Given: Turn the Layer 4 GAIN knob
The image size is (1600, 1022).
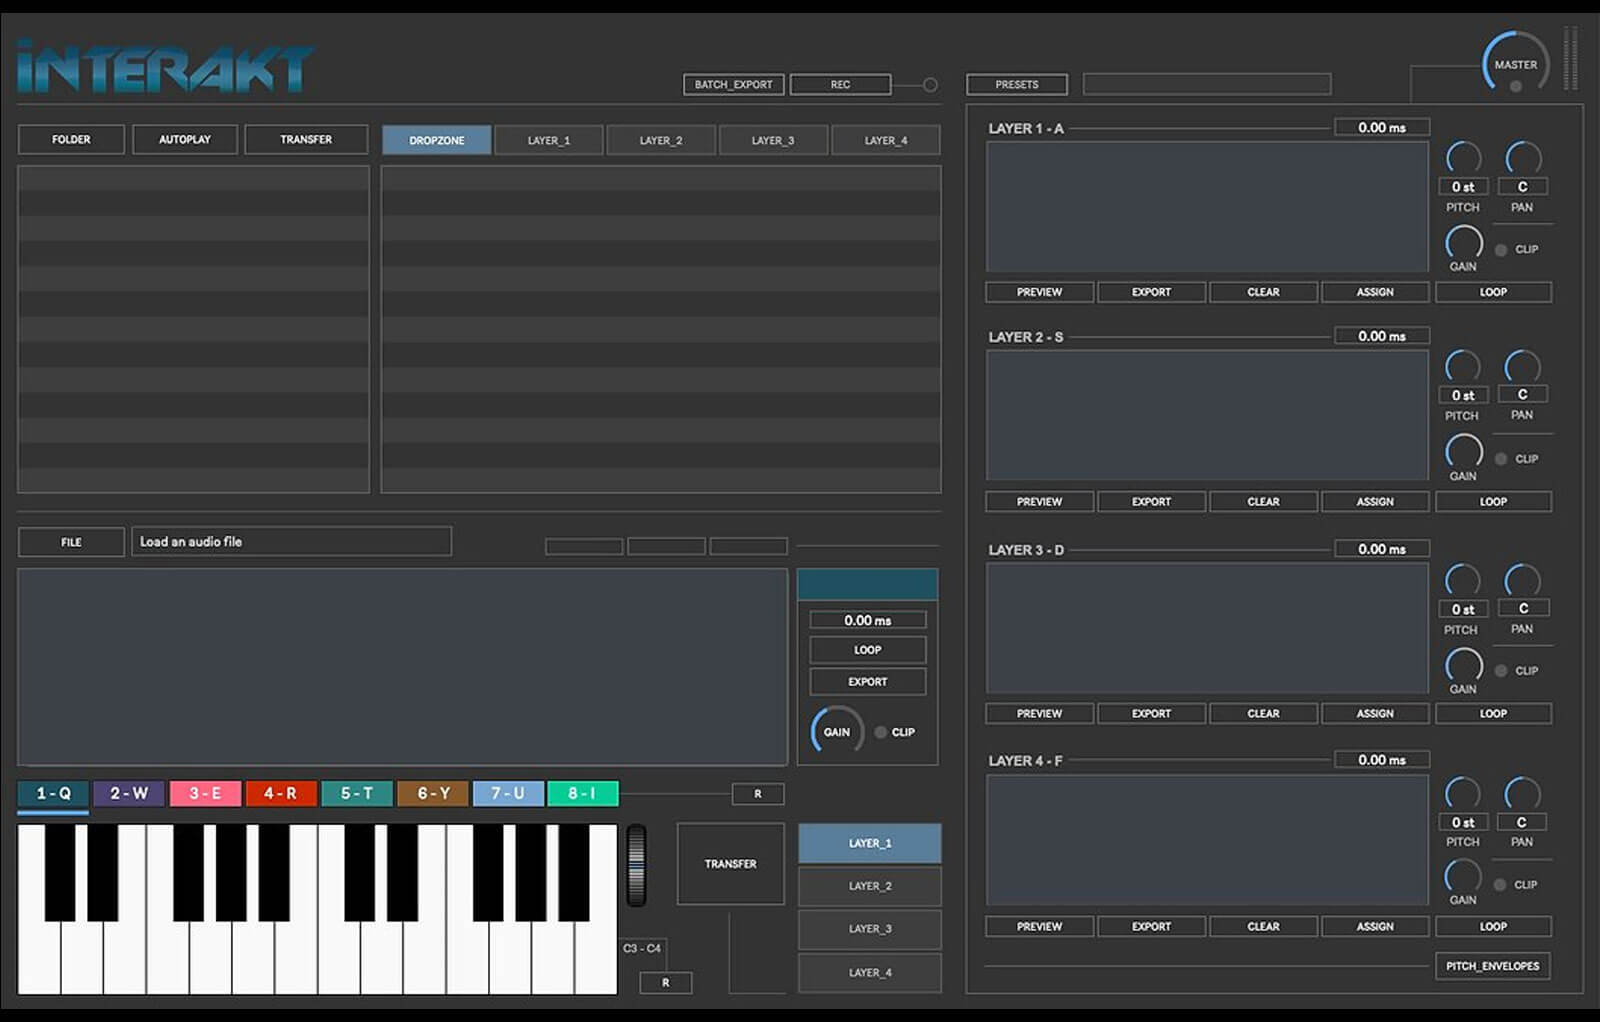Looking at the screenshot, I should (1463, 877).
